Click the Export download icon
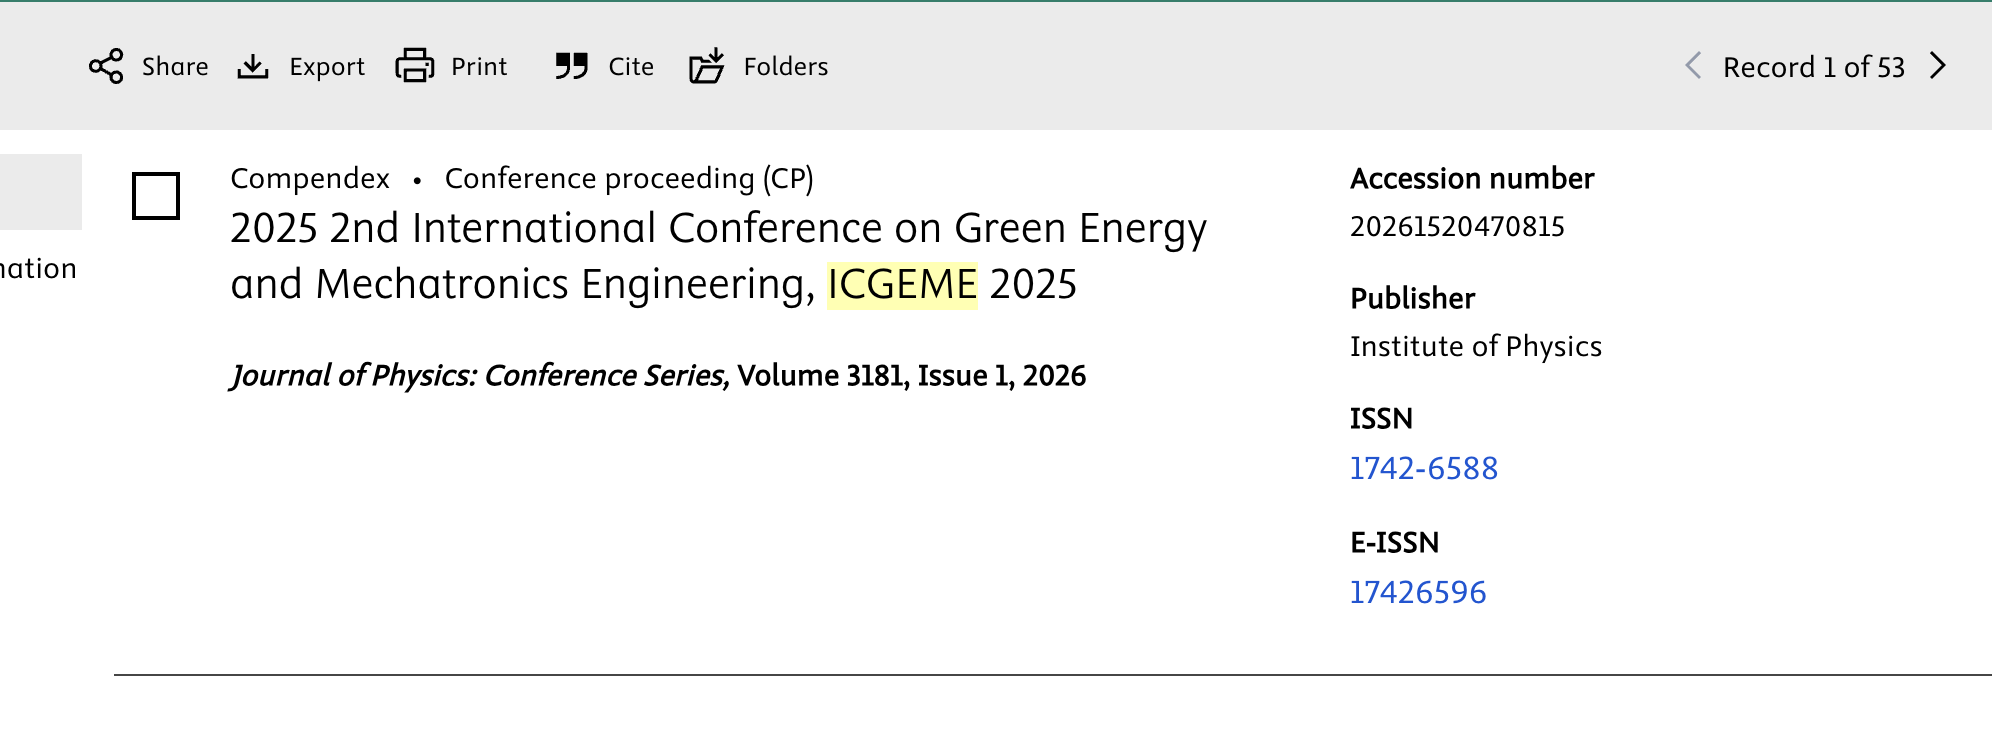Screen dimensions: 1992x736 click(253, 66)
